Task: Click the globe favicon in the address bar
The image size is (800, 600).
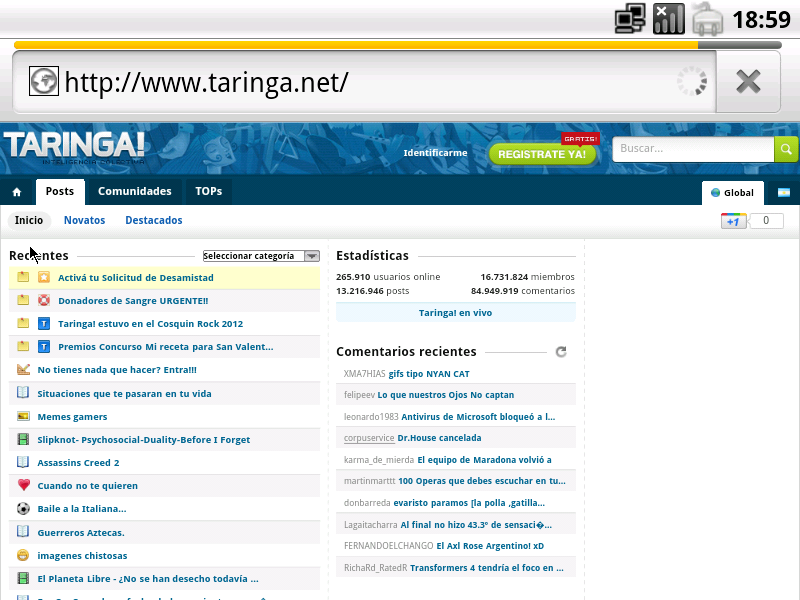Action: pos(43,81)
